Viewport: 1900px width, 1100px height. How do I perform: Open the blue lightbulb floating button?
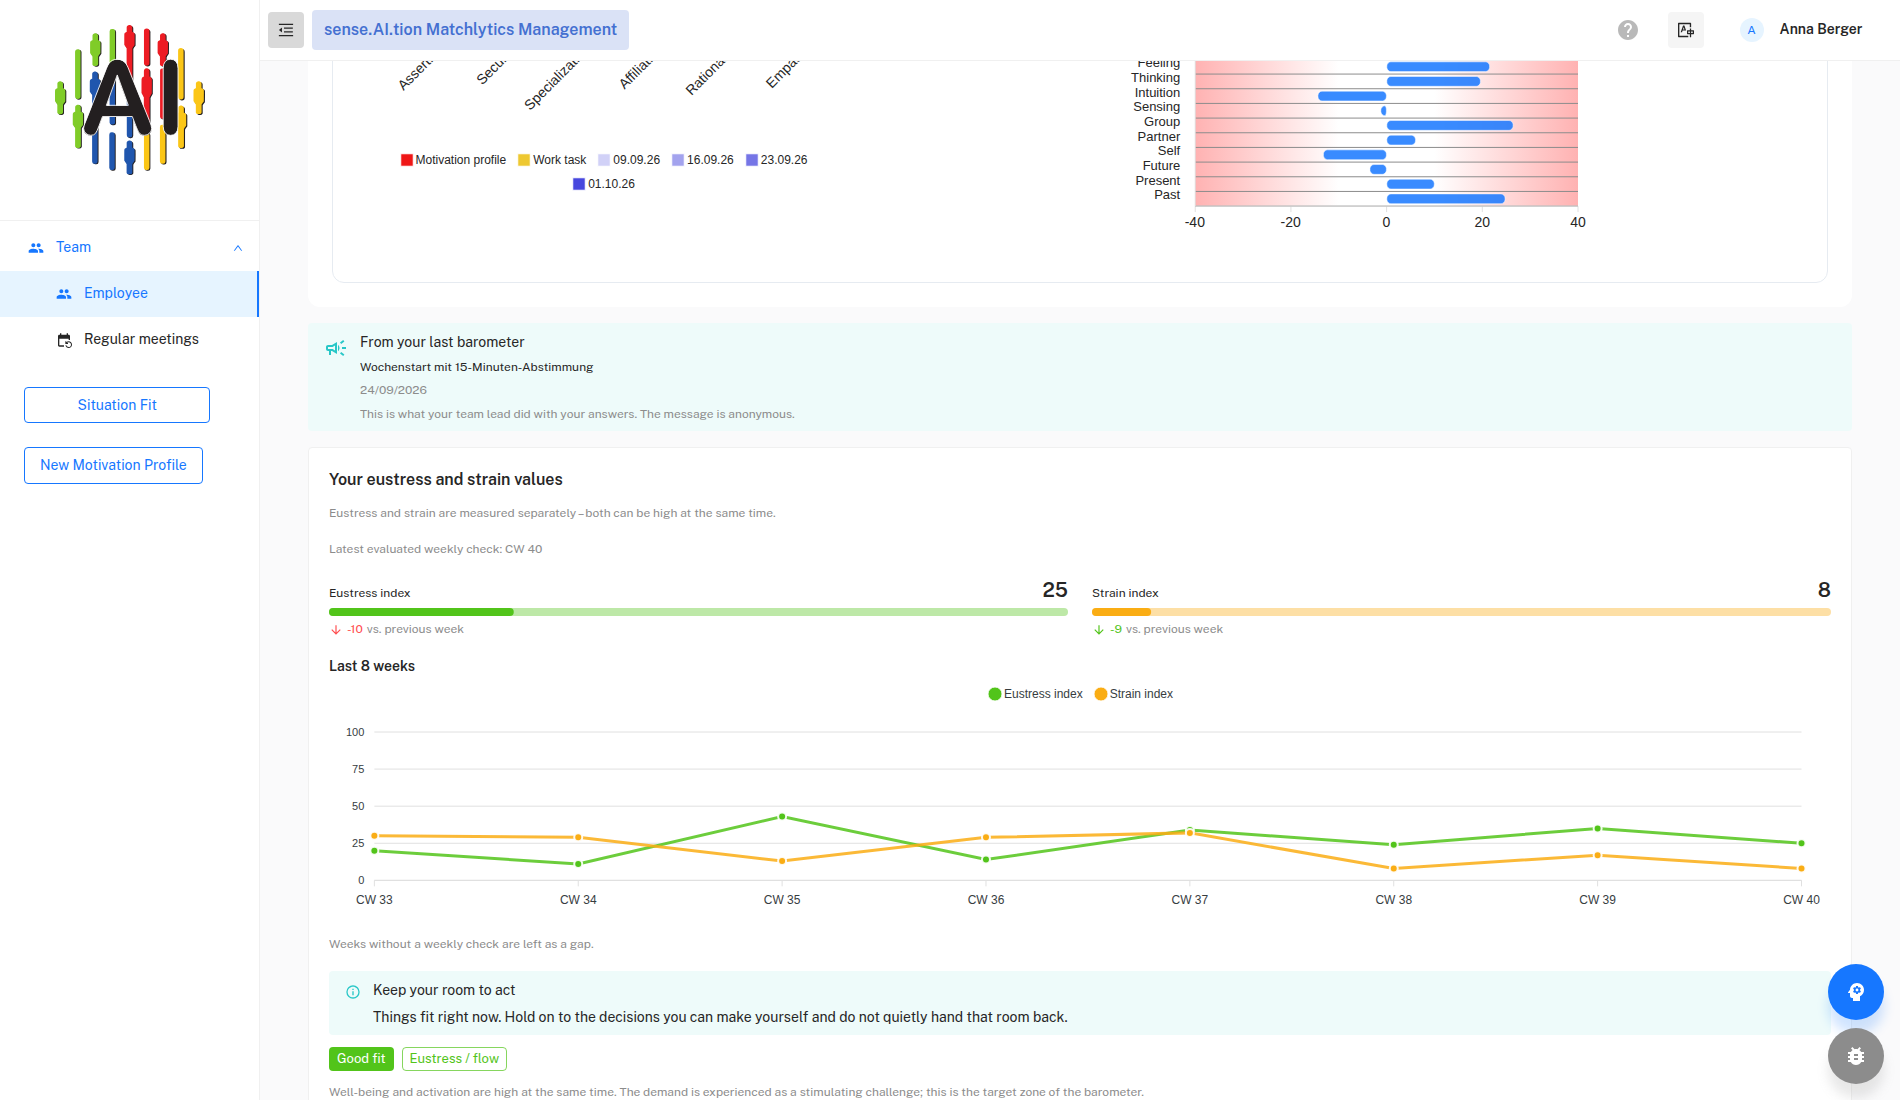pos(1856,992)
